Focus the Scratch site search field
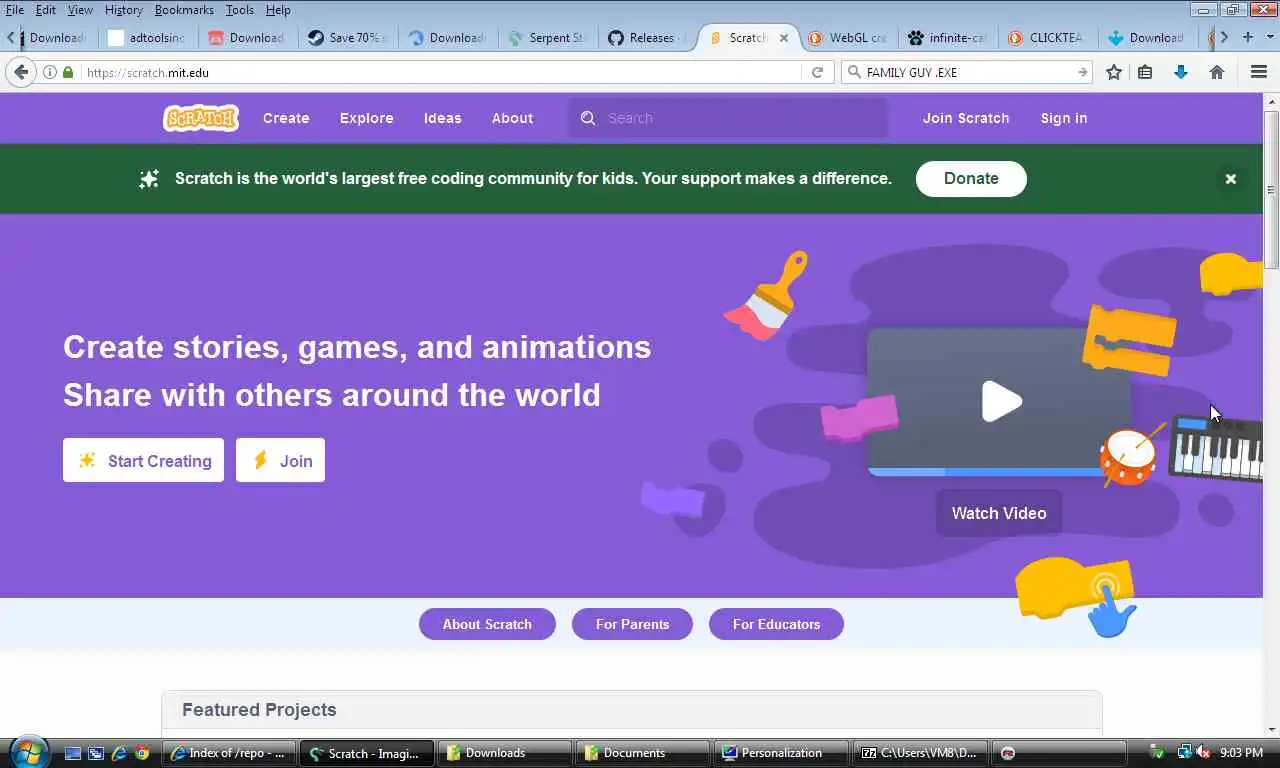This screenshot has height=768, width=1280. pos(728,118)
